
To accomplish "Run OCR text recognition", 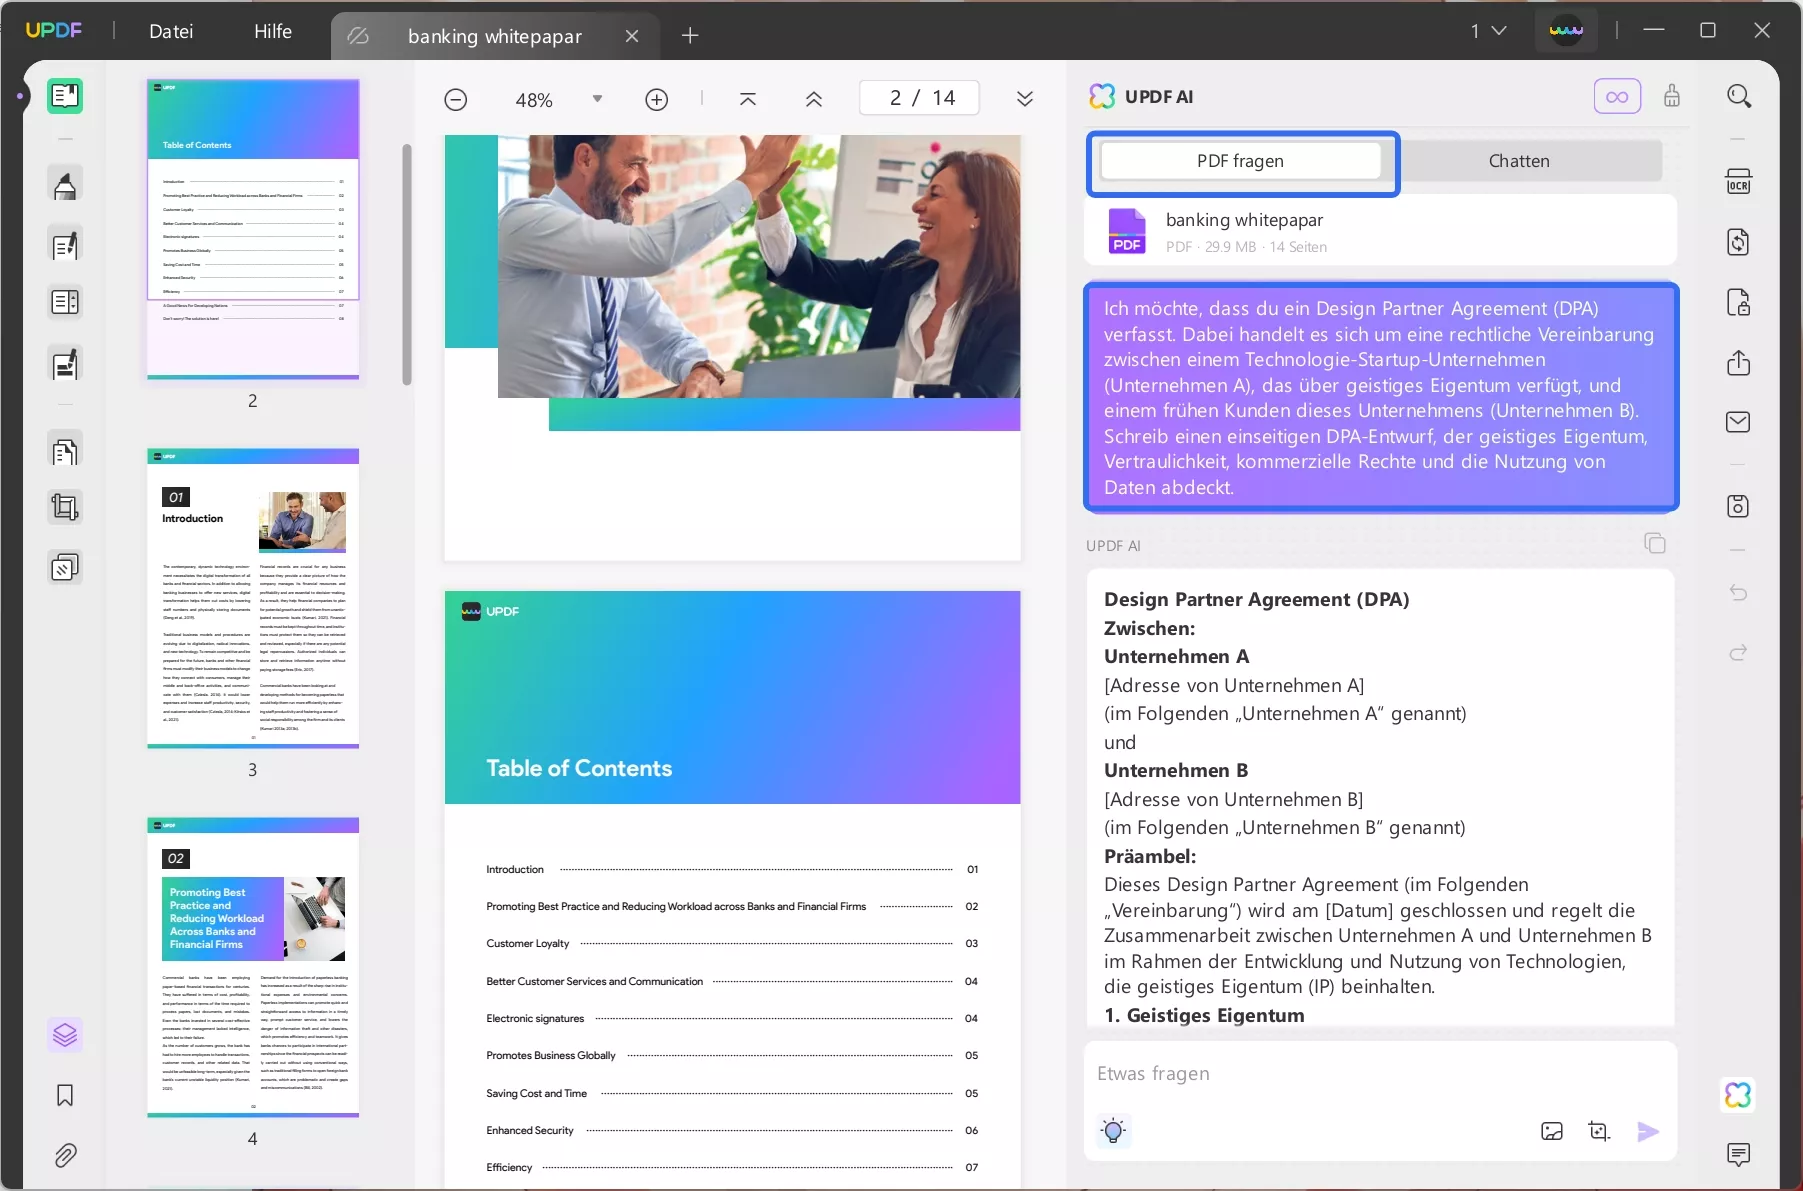I will (x=1739, y=182).
